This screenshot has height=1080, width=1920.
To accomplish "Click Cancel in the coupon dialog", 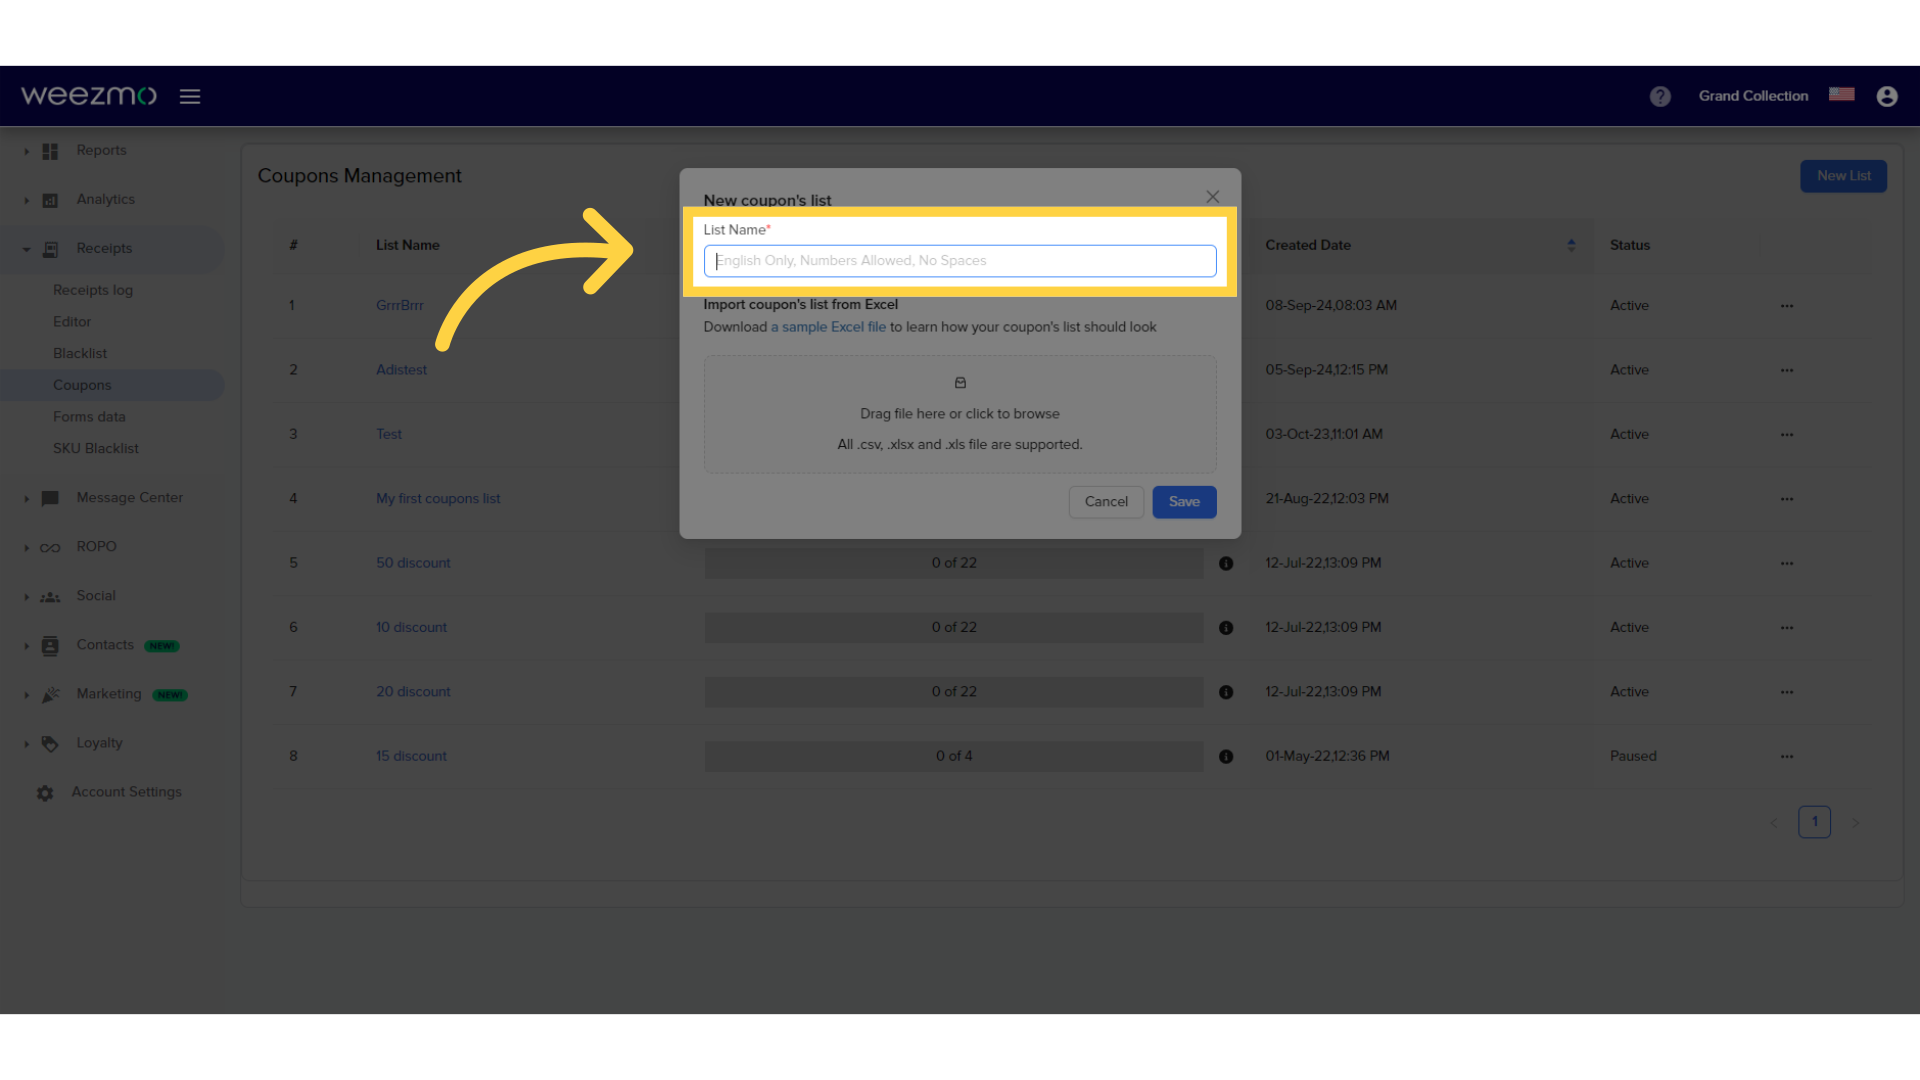I will coord(1106,502).
